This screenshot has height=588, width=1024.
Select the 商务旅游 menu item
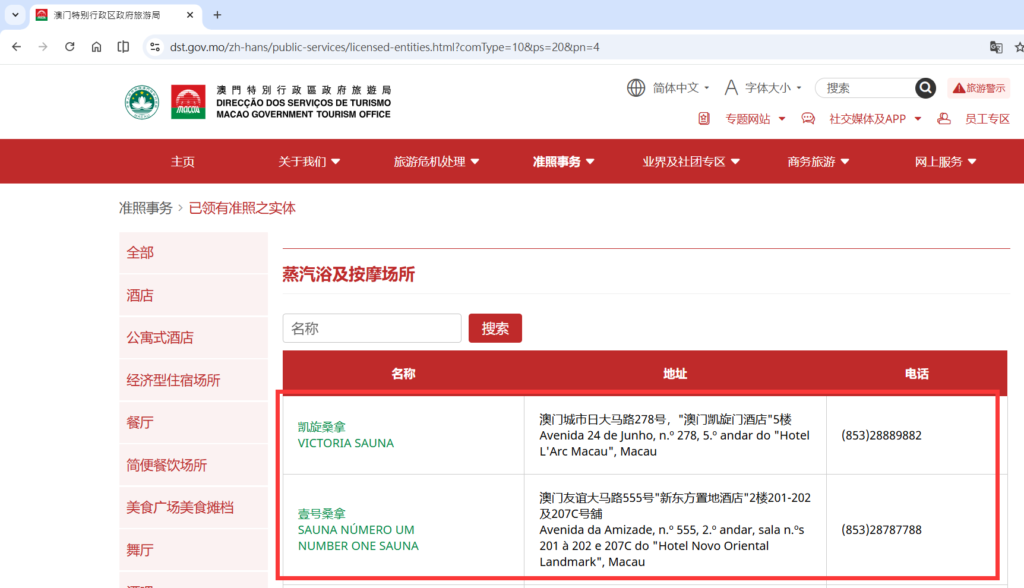pos(813,161)
